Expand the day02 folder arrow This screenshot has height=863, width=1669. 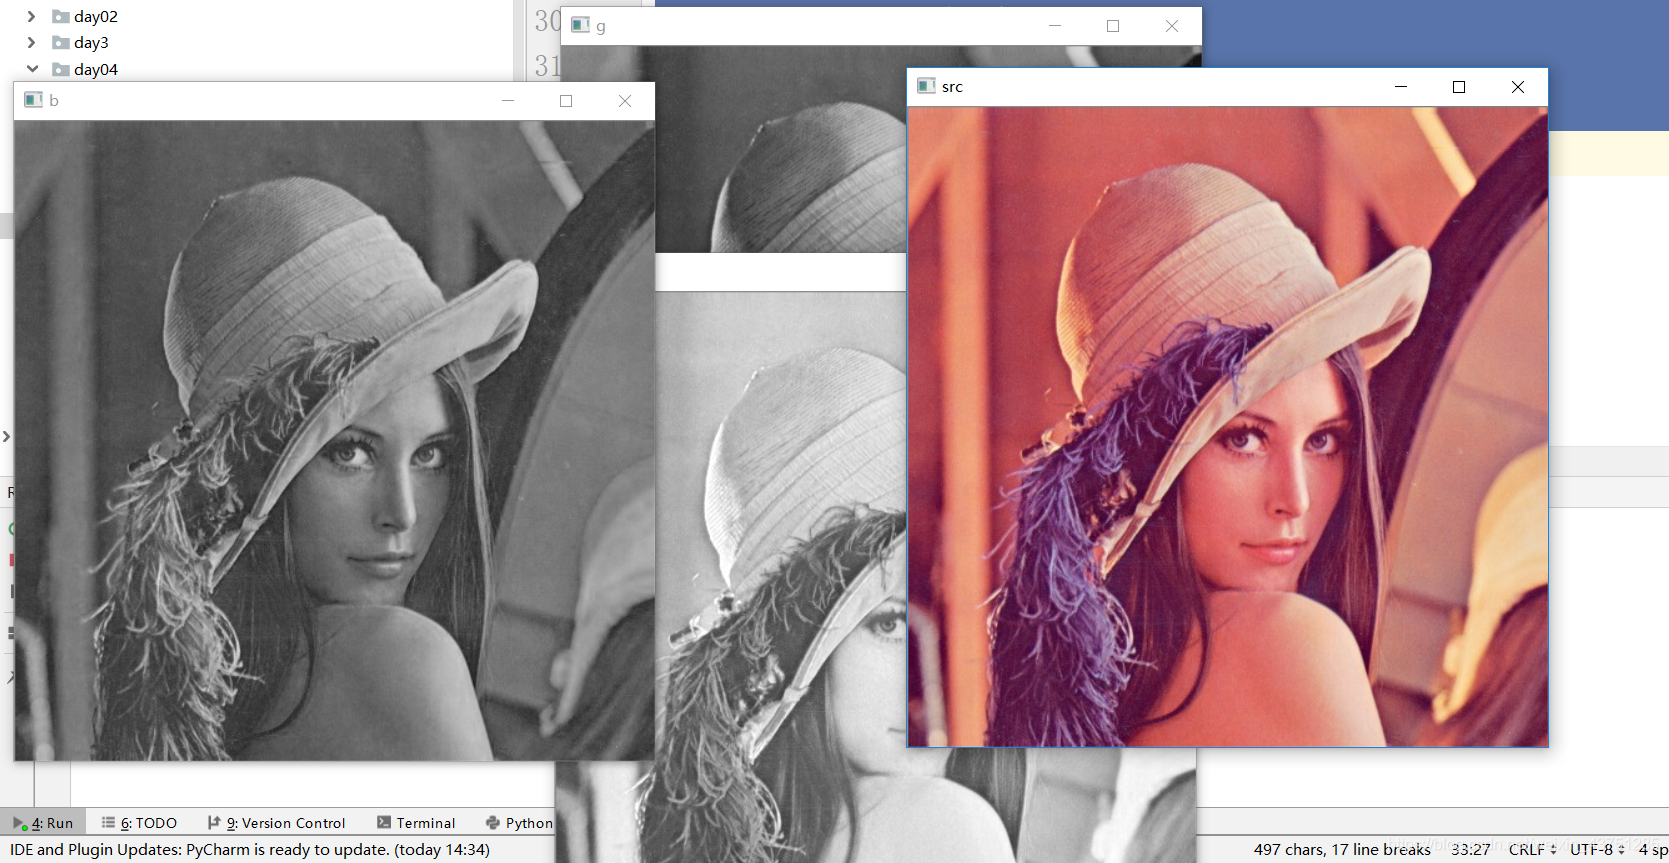31,16
